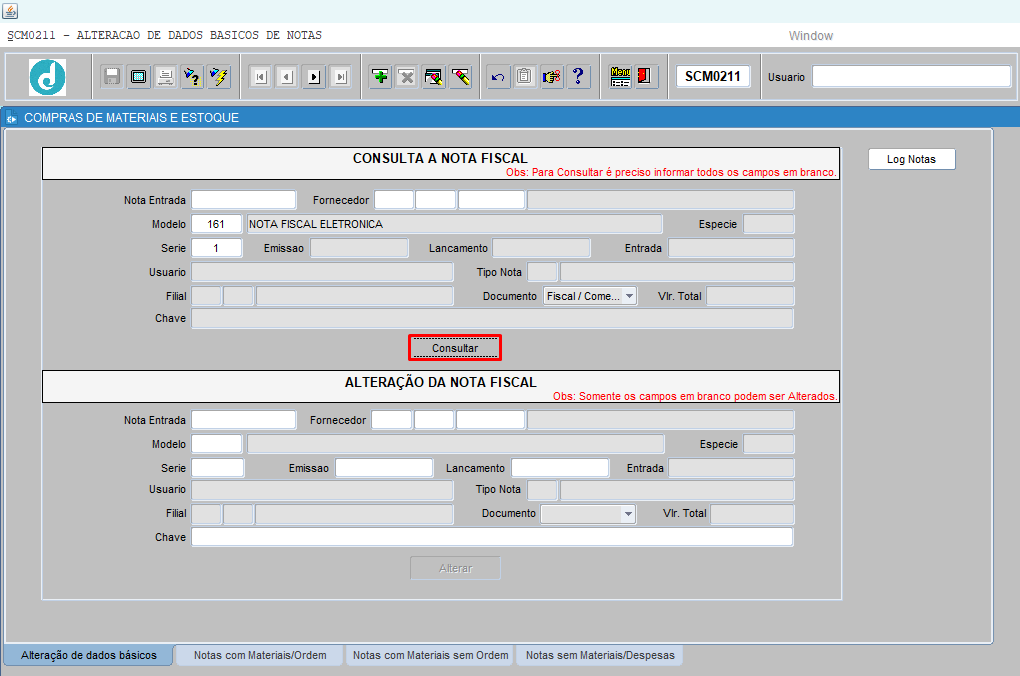This screenshot has width=1020, height=676.
Task: Click the Emissao field in Alteração section
Action: (384, 468)
